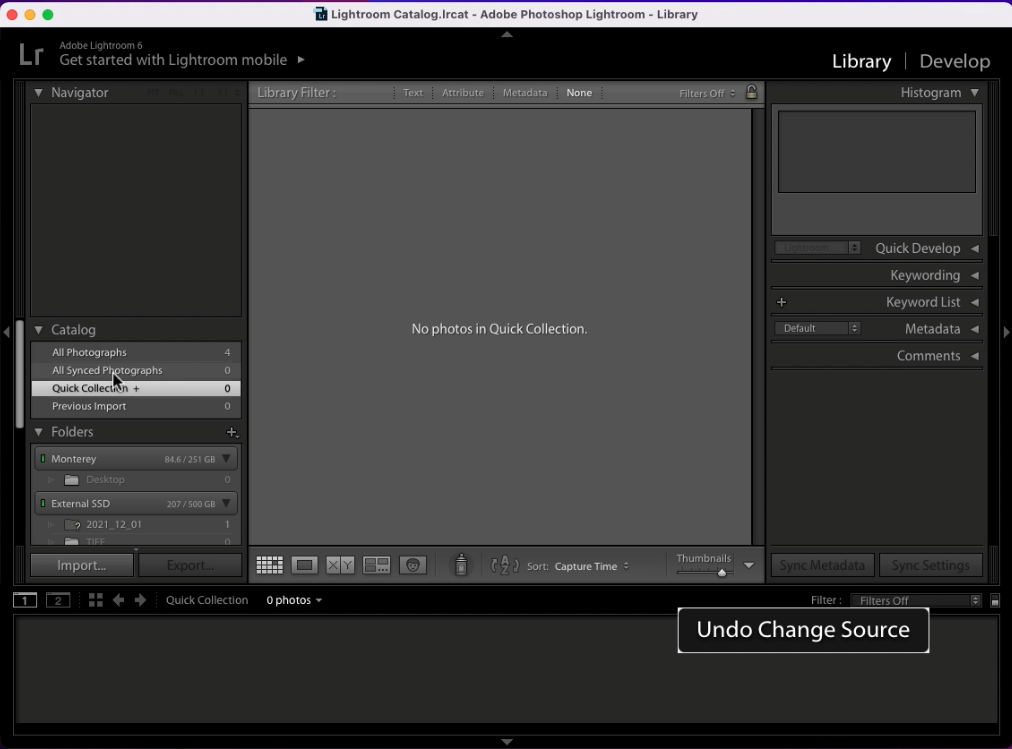Go back with left arrow in filmstrip bar
Viewport: 1012px width, 749px height.
118,600
